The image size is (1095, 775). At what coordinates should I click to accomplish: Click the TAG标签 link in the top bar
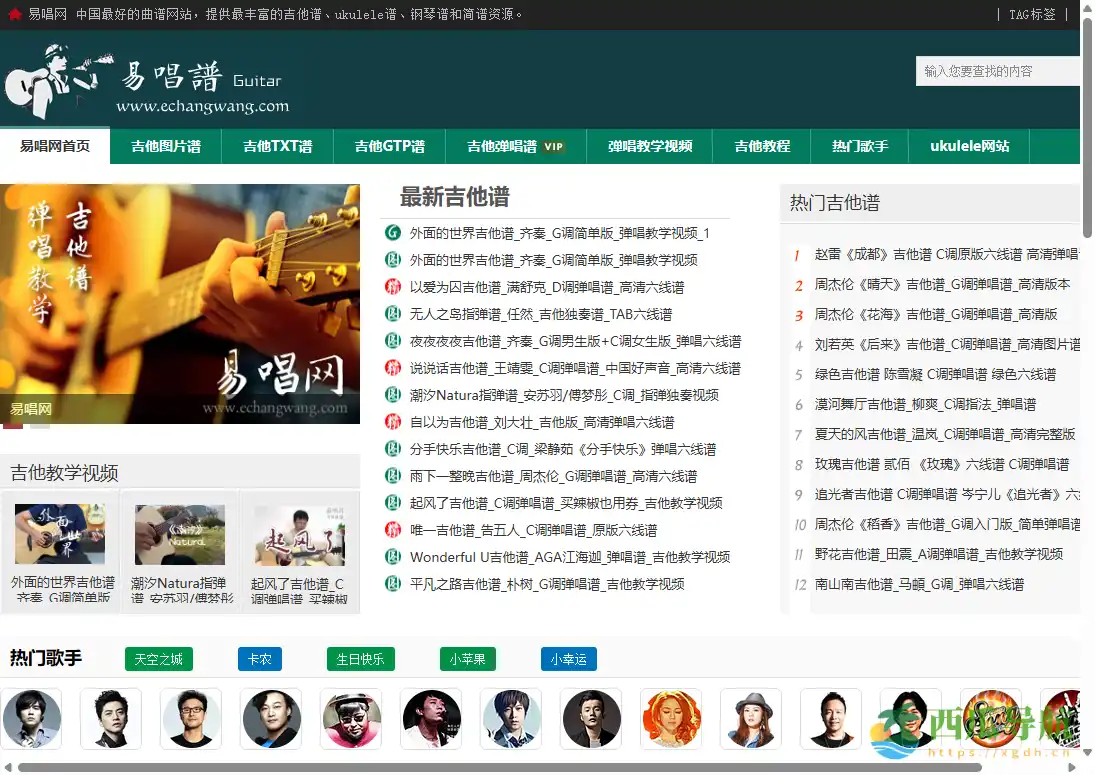click(1031, 15)
